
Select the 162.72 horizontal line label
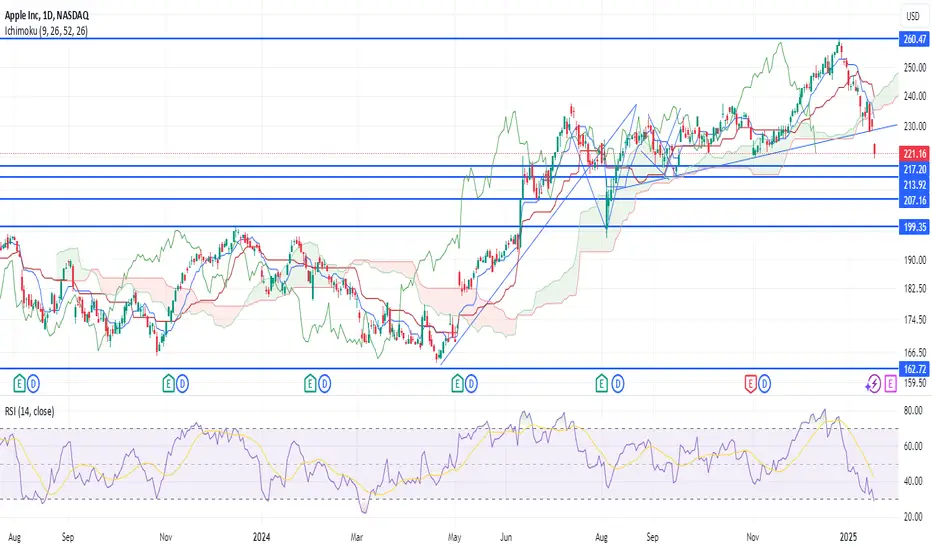tap(914, 369)
